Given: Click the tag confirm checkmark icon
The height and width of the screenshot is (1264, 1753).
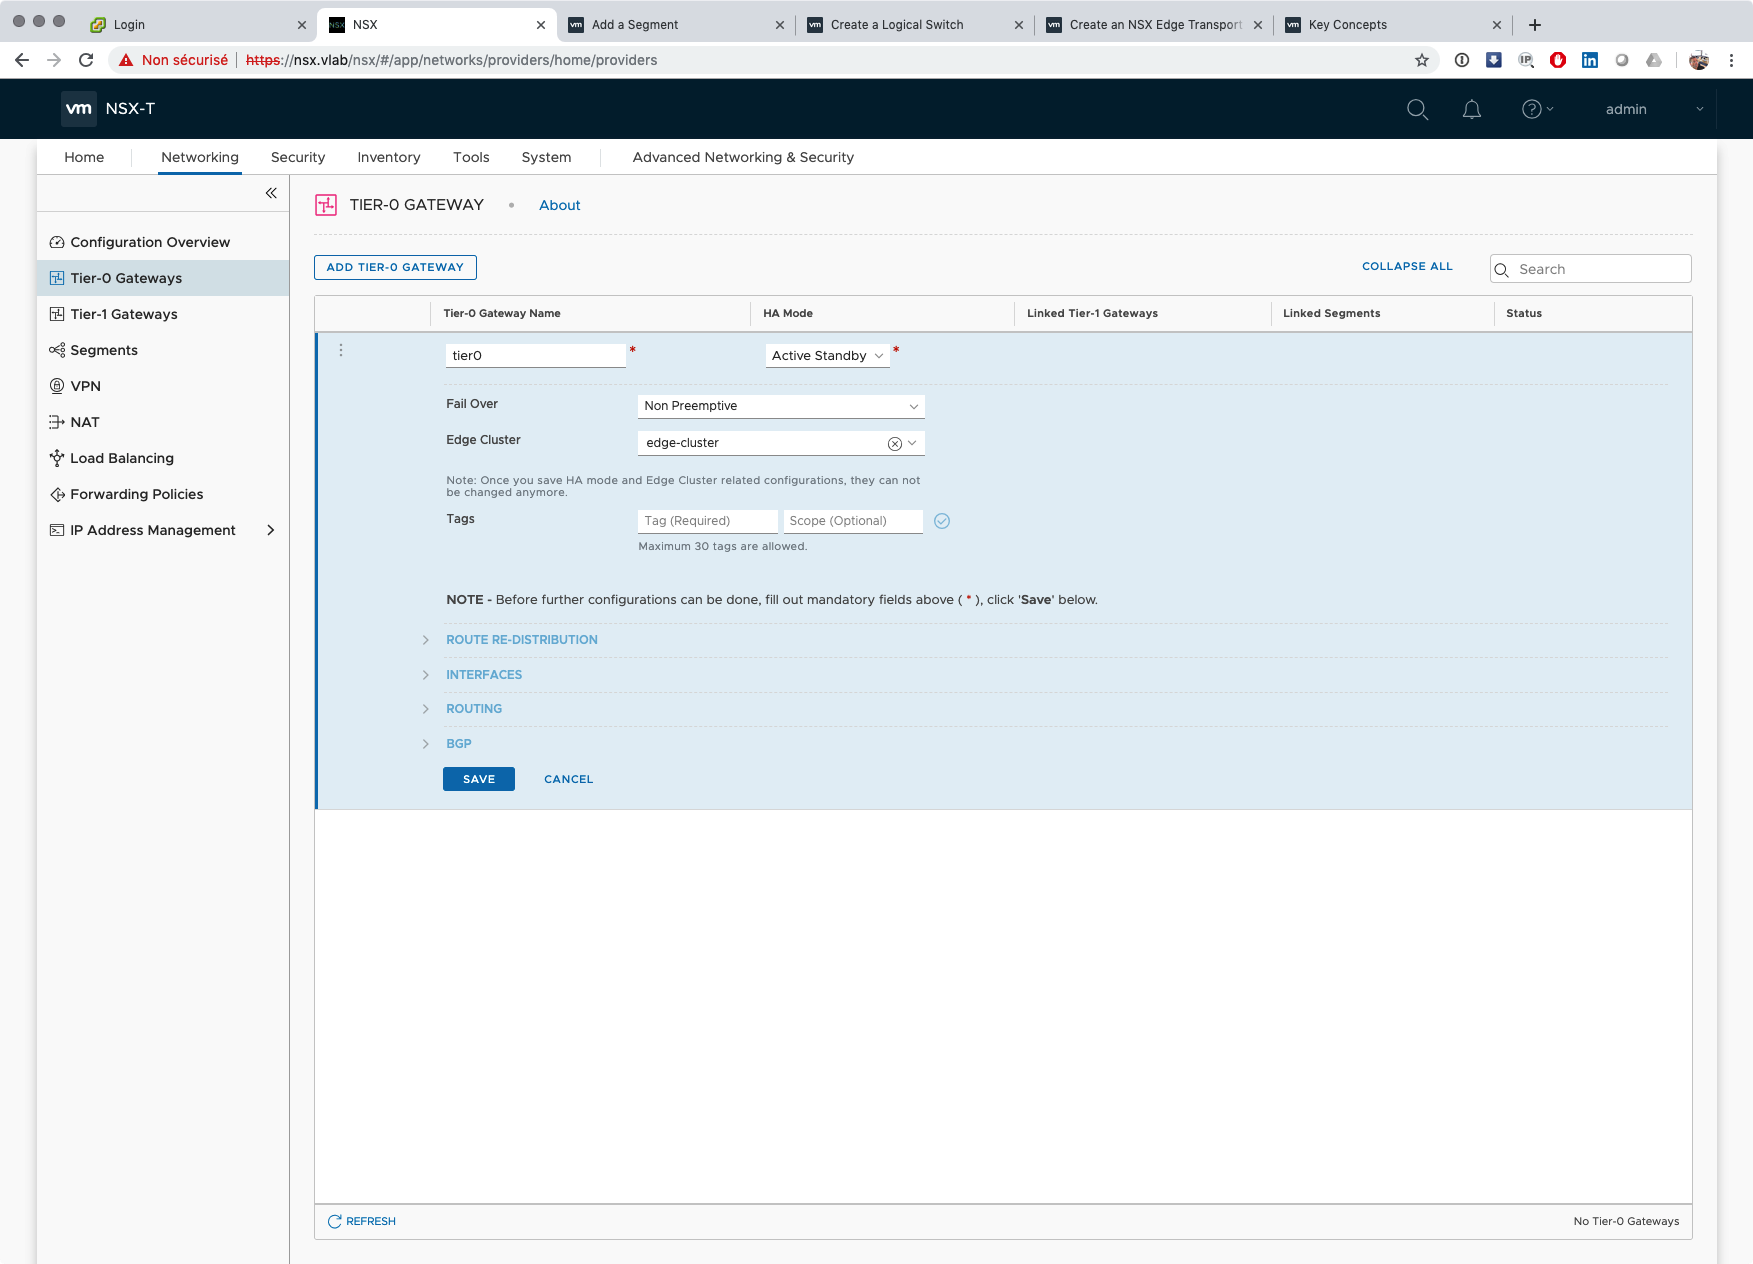Looking at the screenshot, I should 941,521.
